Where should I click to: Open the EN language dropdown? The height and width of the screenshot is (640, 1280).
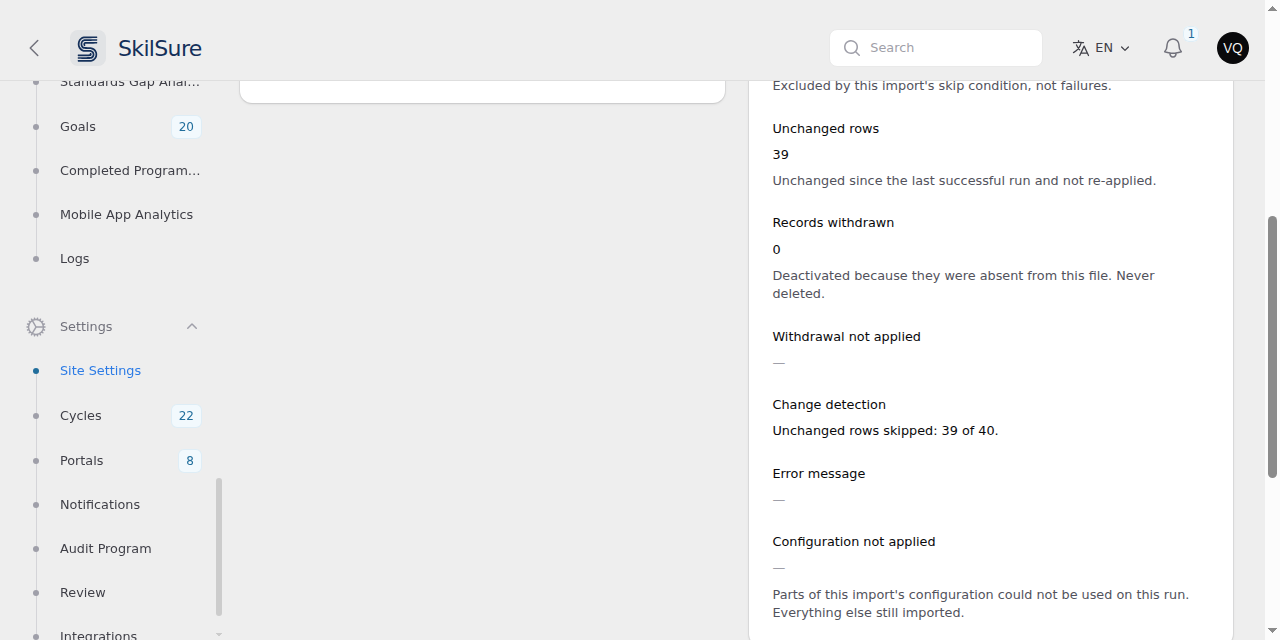[x=1101, y=48]
